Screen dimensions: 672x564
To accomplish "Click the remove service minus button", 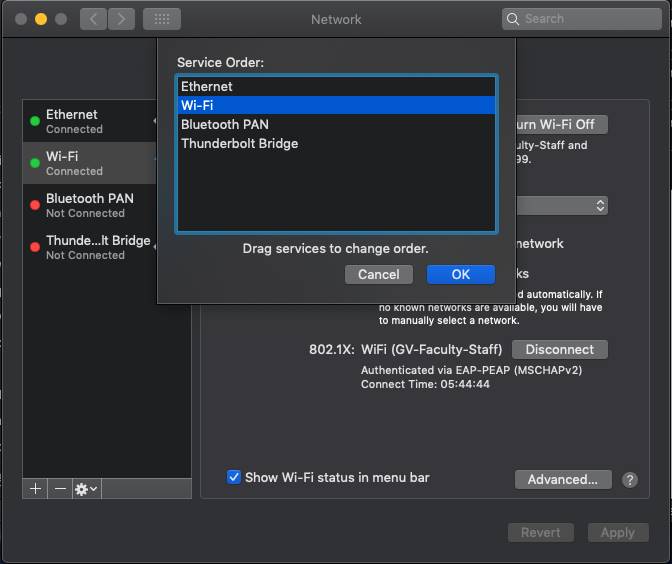I will click(x=60, y=489).
